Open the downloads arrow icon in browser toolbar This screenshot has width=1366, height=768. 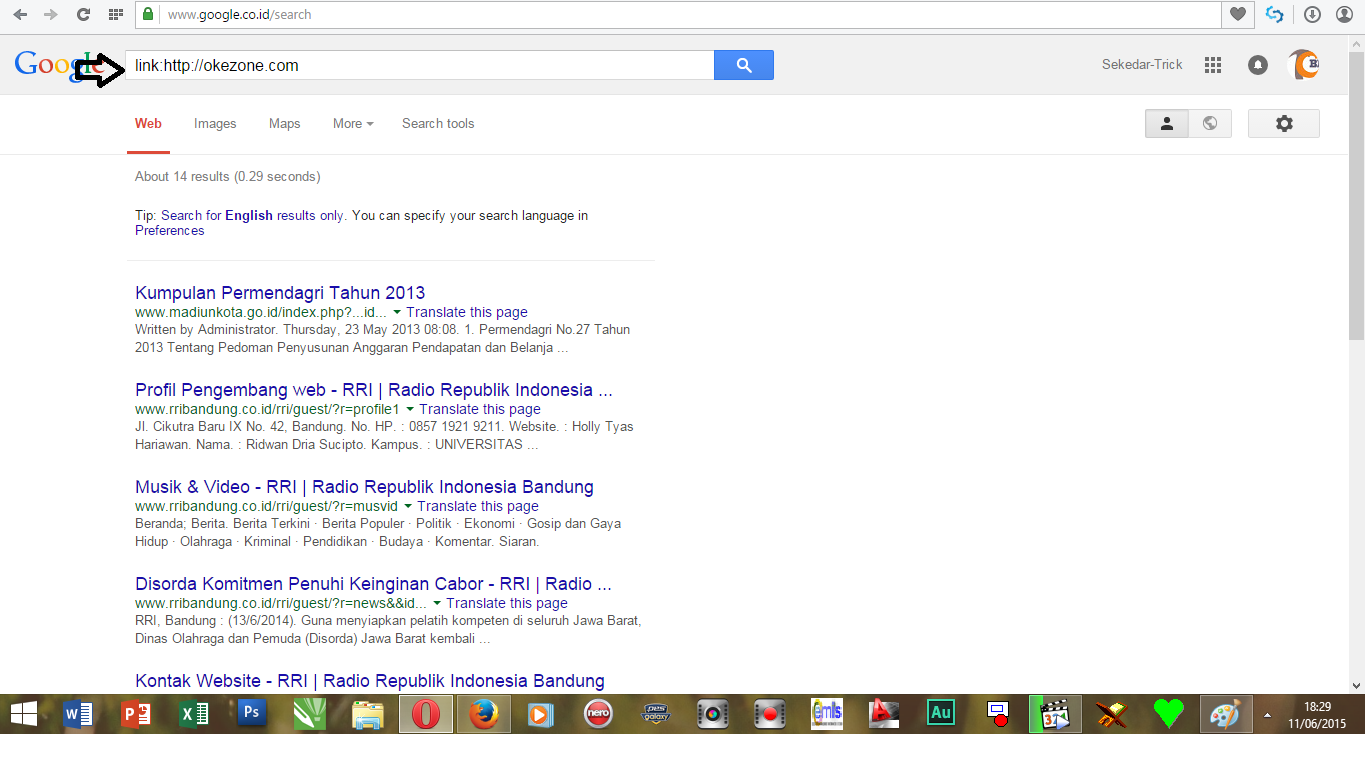(1313, 14)
